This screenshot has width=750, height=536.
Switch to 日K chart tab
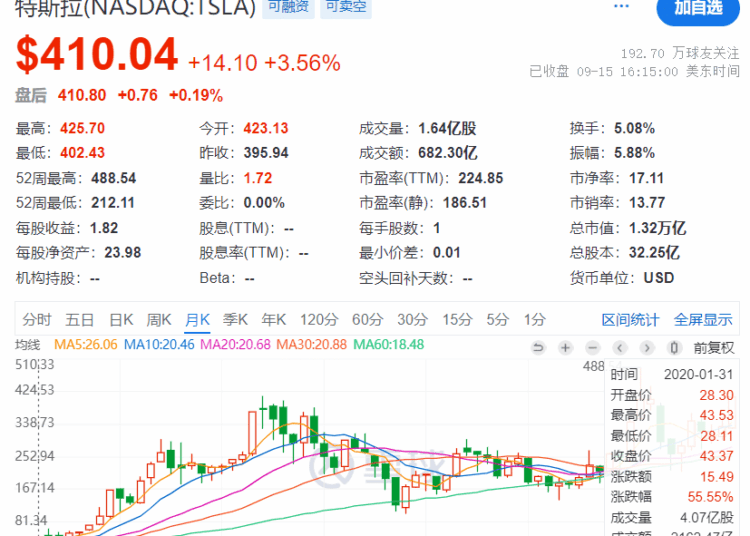[x=121, y=319]
